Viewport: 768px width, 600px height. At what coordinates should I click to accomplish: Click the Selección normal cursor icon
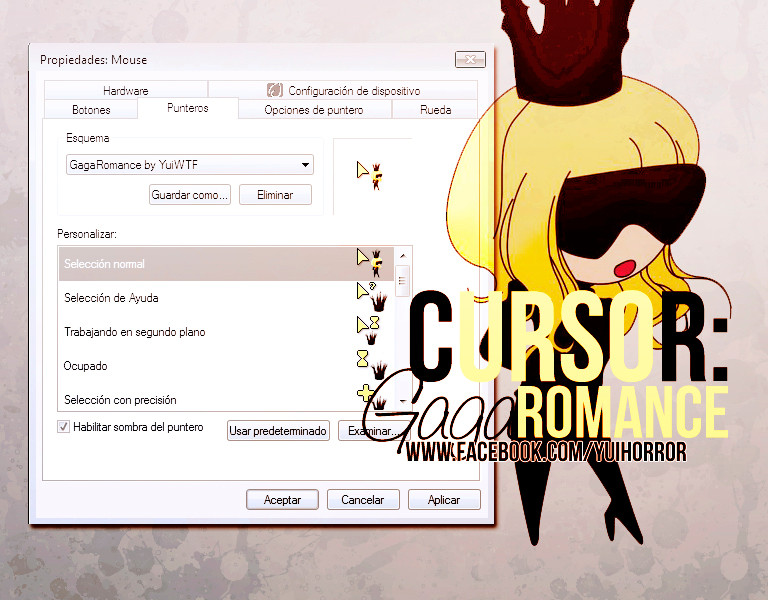click(370, 263)
